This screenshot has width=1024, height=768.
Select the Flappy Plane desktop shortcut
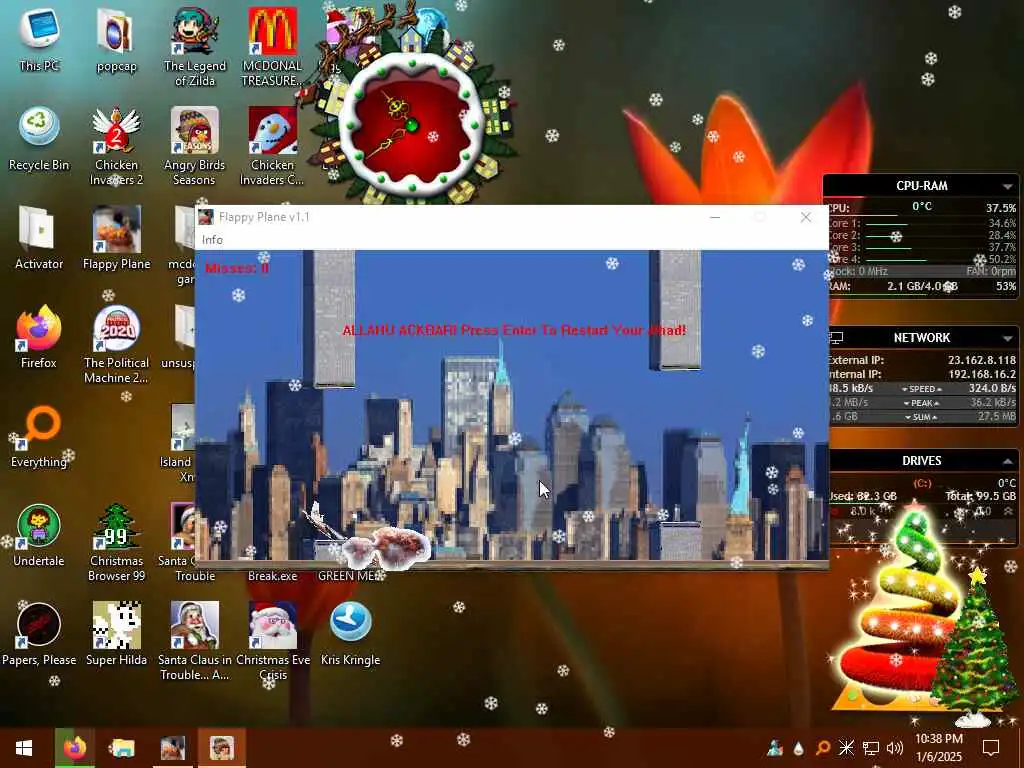tap(116, 238)
